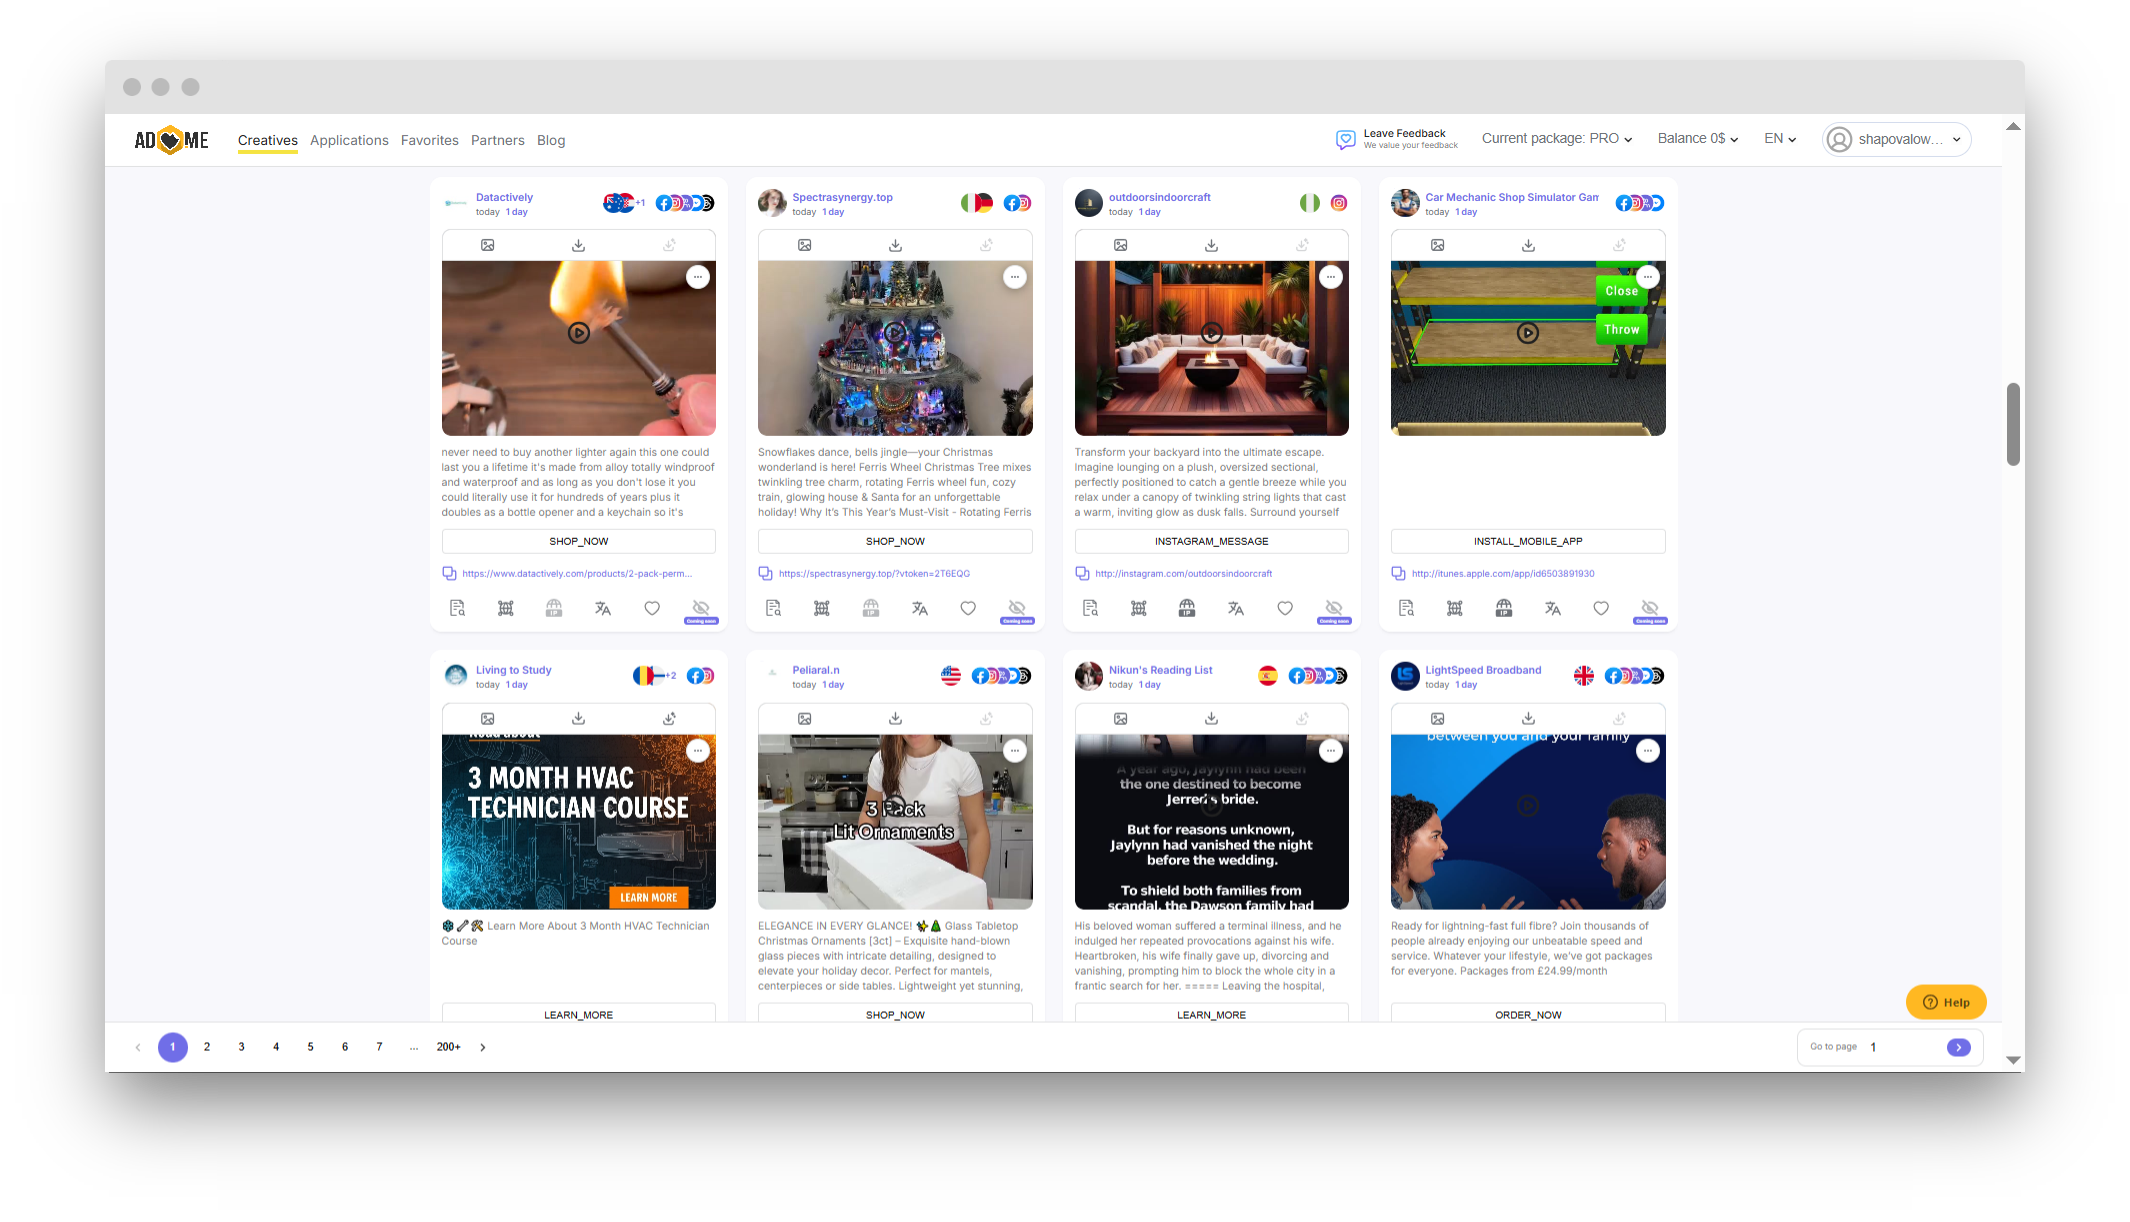Translate the Datactively ad text
The image size is (2130, 1222).
pos(602,608)
